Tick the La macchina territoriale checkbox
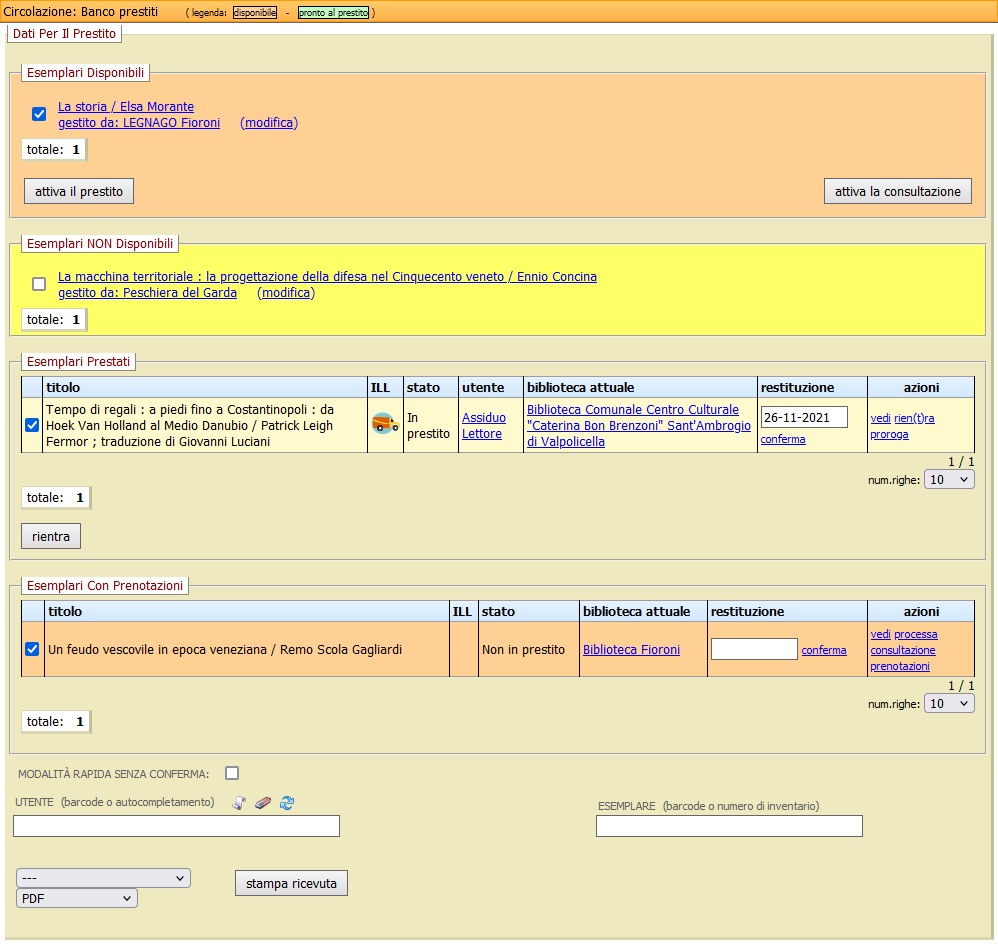Image resolution: width=998 pixels, height=944 pixels. point(39,284)
